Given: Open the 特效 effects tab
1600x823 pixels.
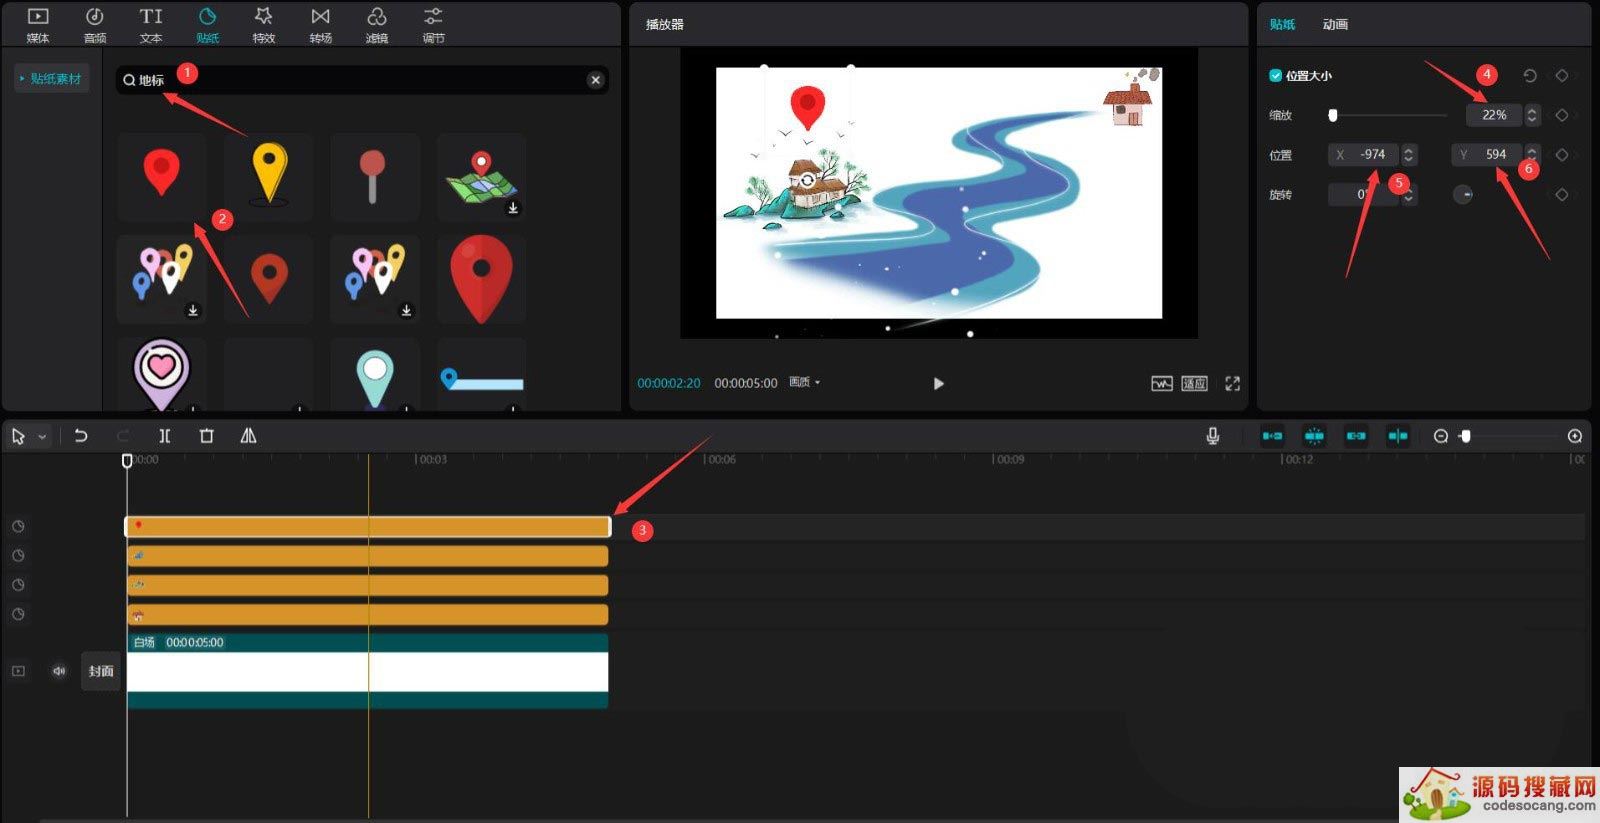Looking at the screenshot, I should coord(263,25).
